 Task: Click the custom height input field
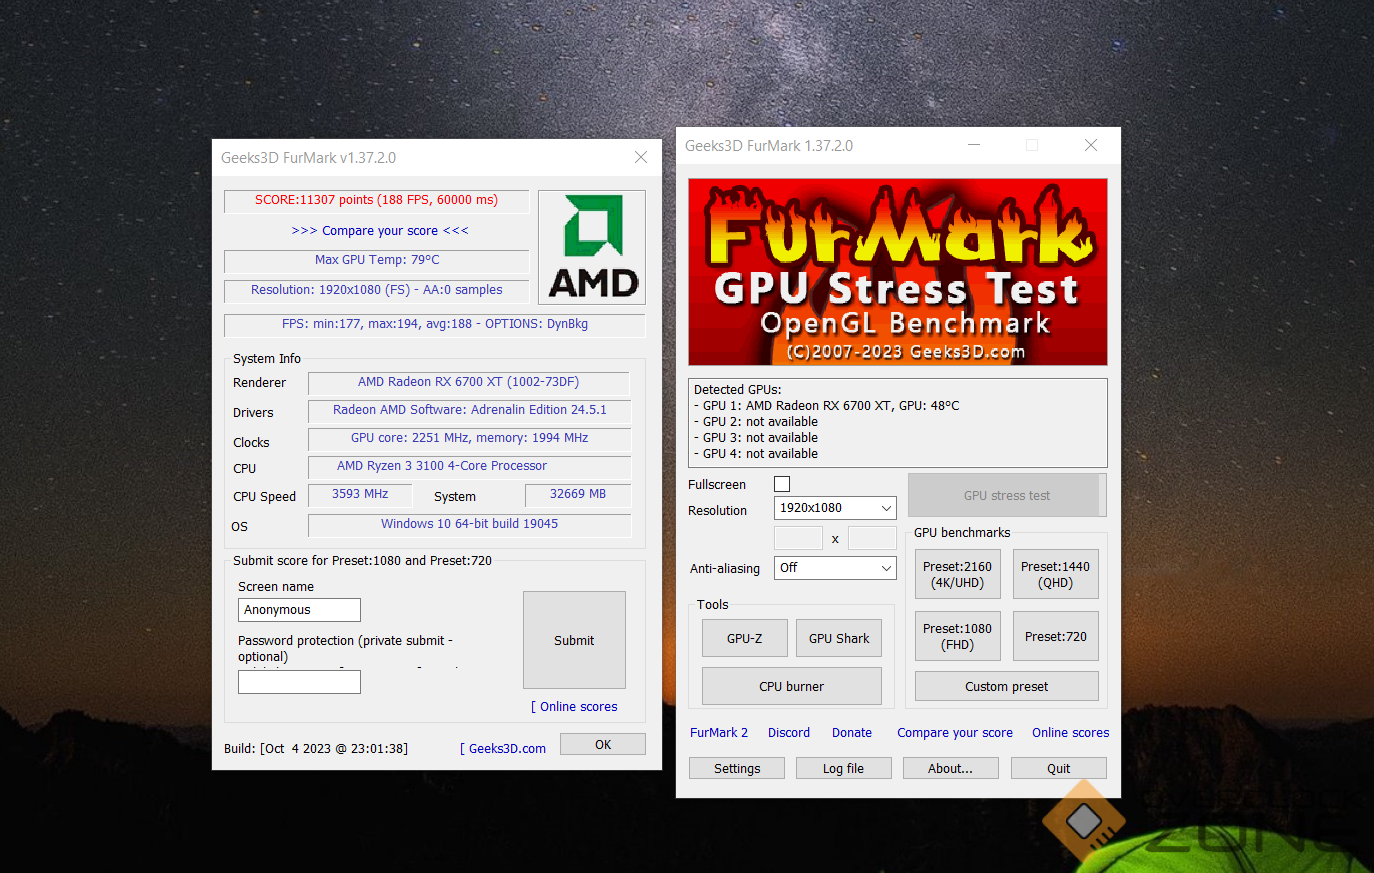click(x=872, y=538)
